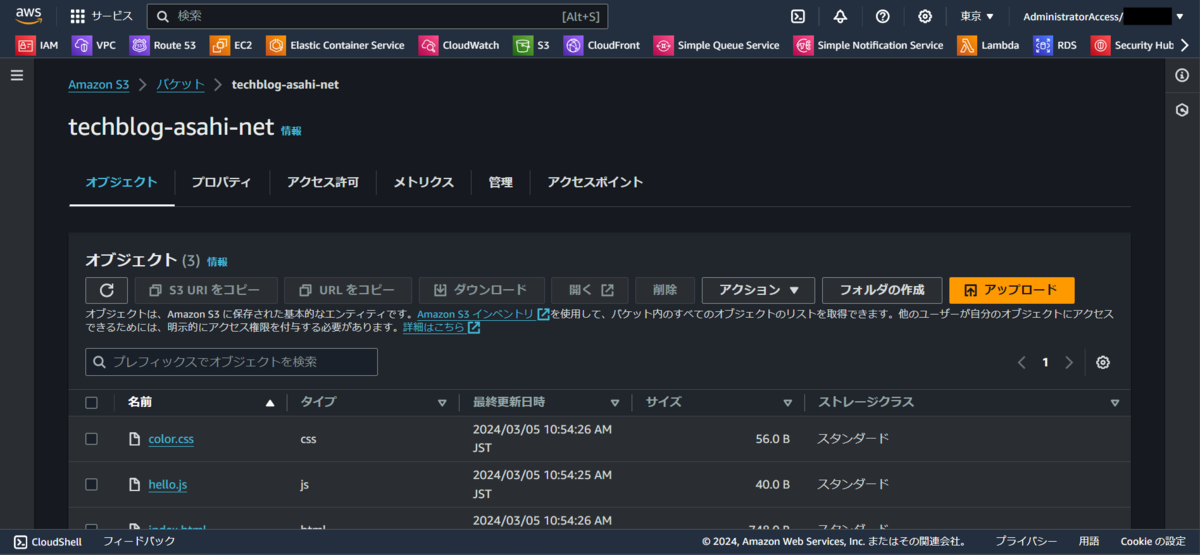
Task: Open the info panel icon on right
Action: [x=1182, y=76]
